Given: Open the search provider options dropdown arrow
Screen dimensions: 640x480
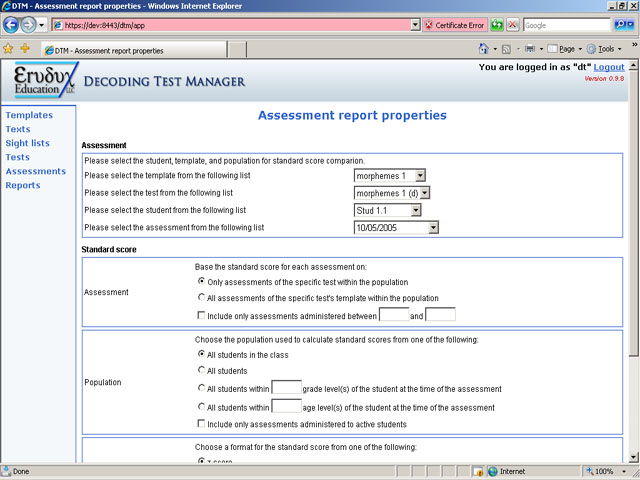Looking at the screenshot, I should tap(631, 25).
